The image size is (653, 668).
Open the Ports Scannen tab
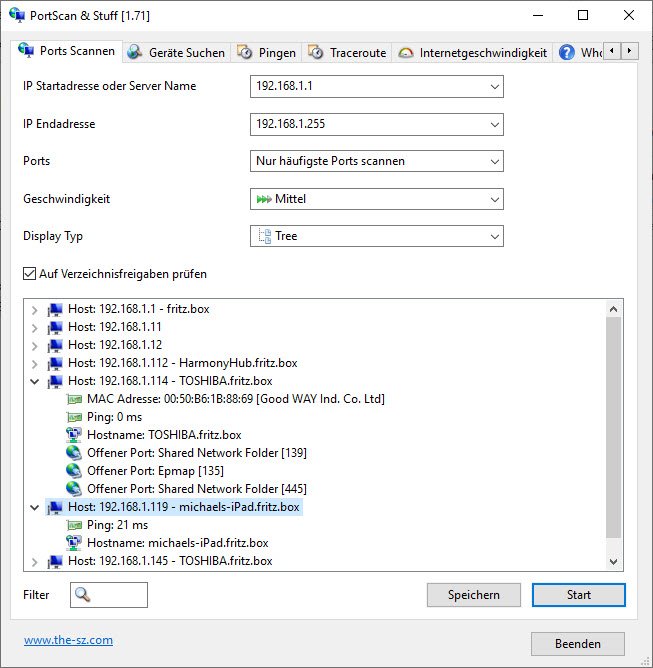67,51
